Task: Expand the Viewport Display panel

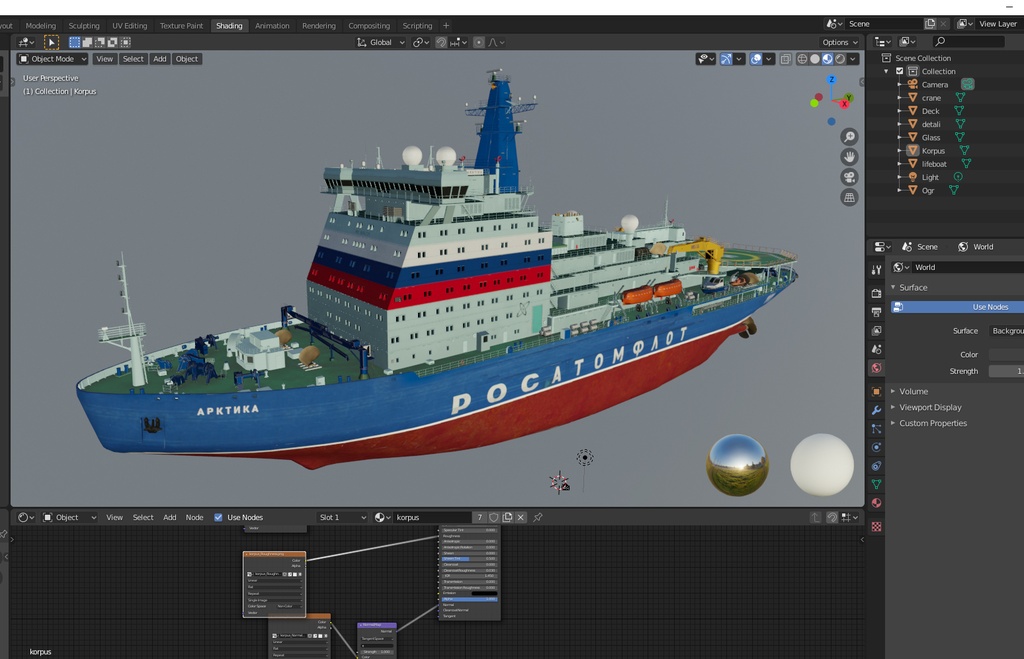Action: pyautogui.click(x=893, y=407)
